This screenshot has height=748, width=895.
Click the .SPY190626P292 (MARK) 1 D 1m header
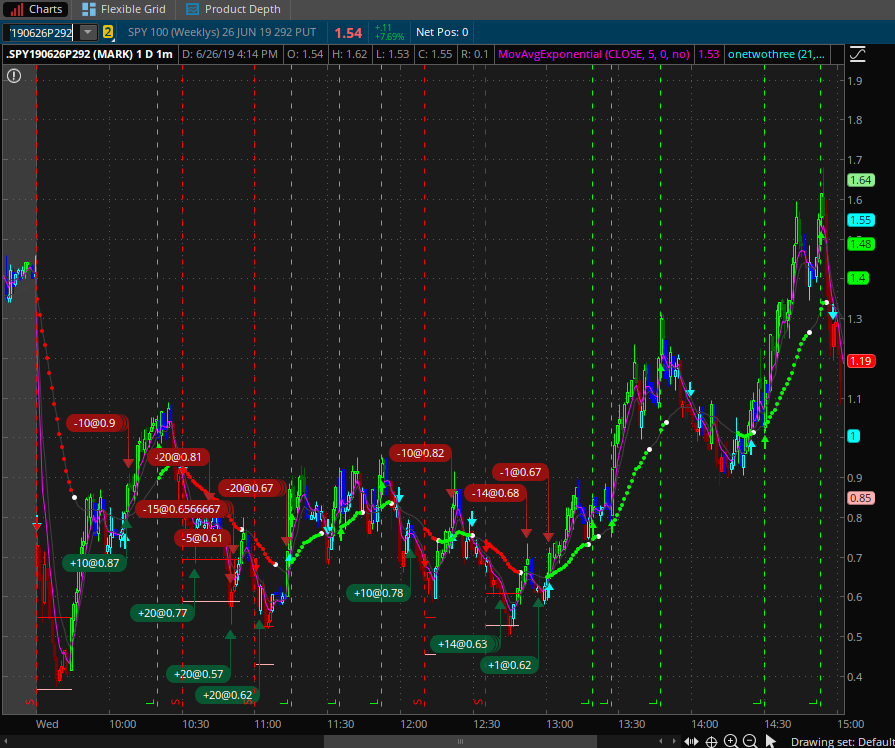[x=90, y=54]
